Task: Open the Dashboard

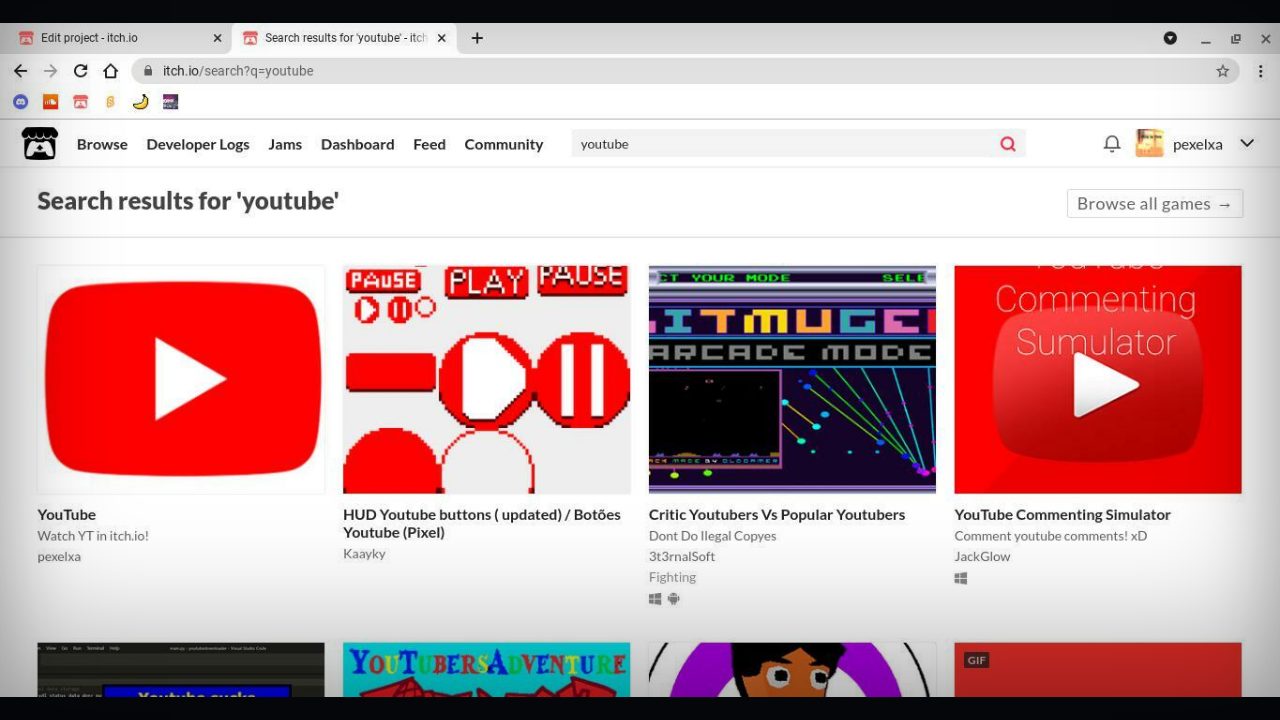Action: 357,144
